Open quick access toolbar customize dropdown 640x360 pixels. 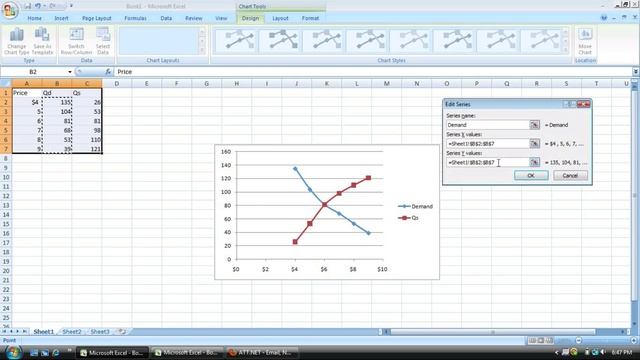coord(71,6)
